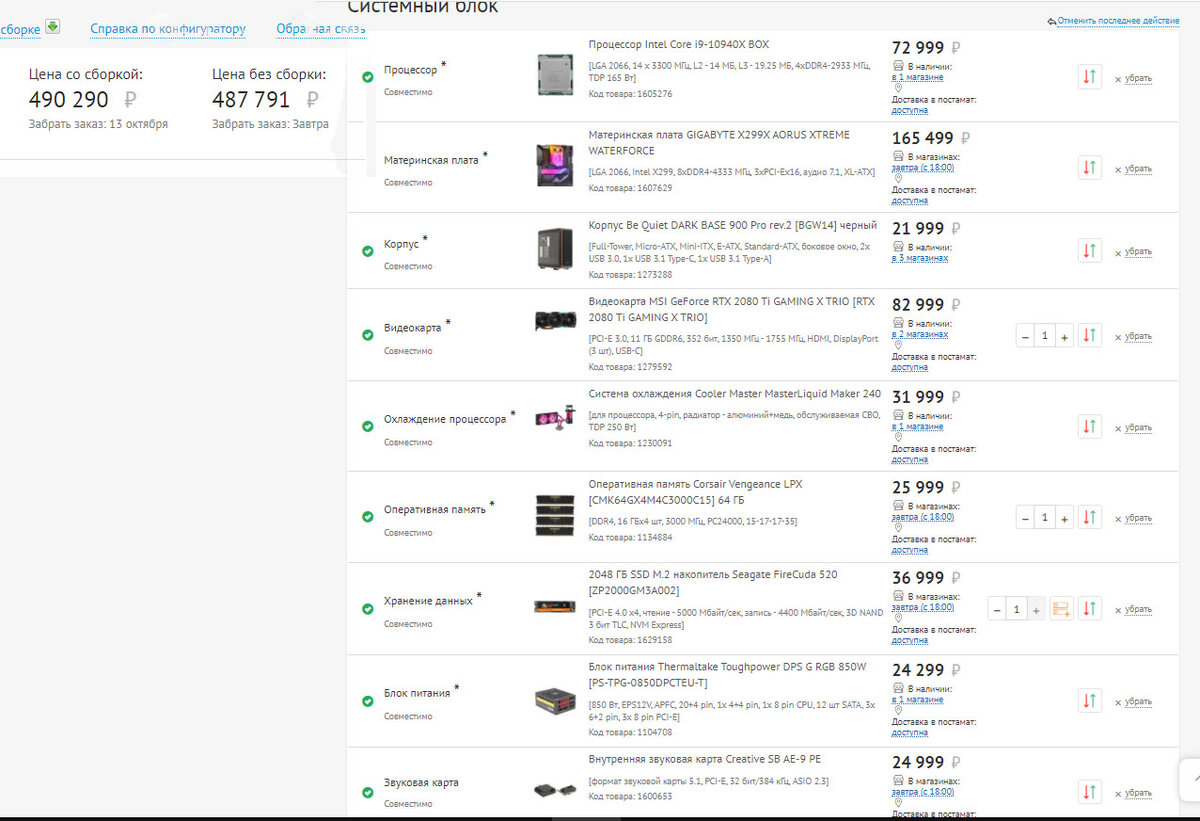This screenshot has width=1200, height=821.
Task: Open product title Блок питания Thermaltake Toughpower DPS G
Action: (x=727, y=674)
